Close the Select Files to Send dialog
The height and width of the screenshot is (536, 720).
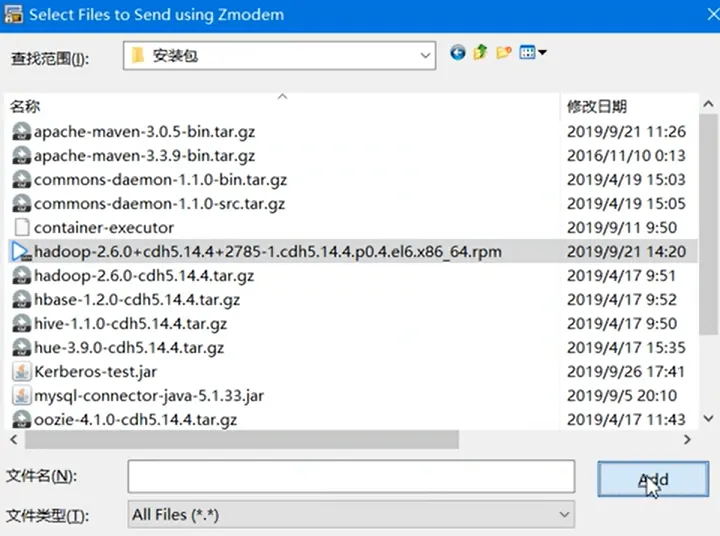713,15
